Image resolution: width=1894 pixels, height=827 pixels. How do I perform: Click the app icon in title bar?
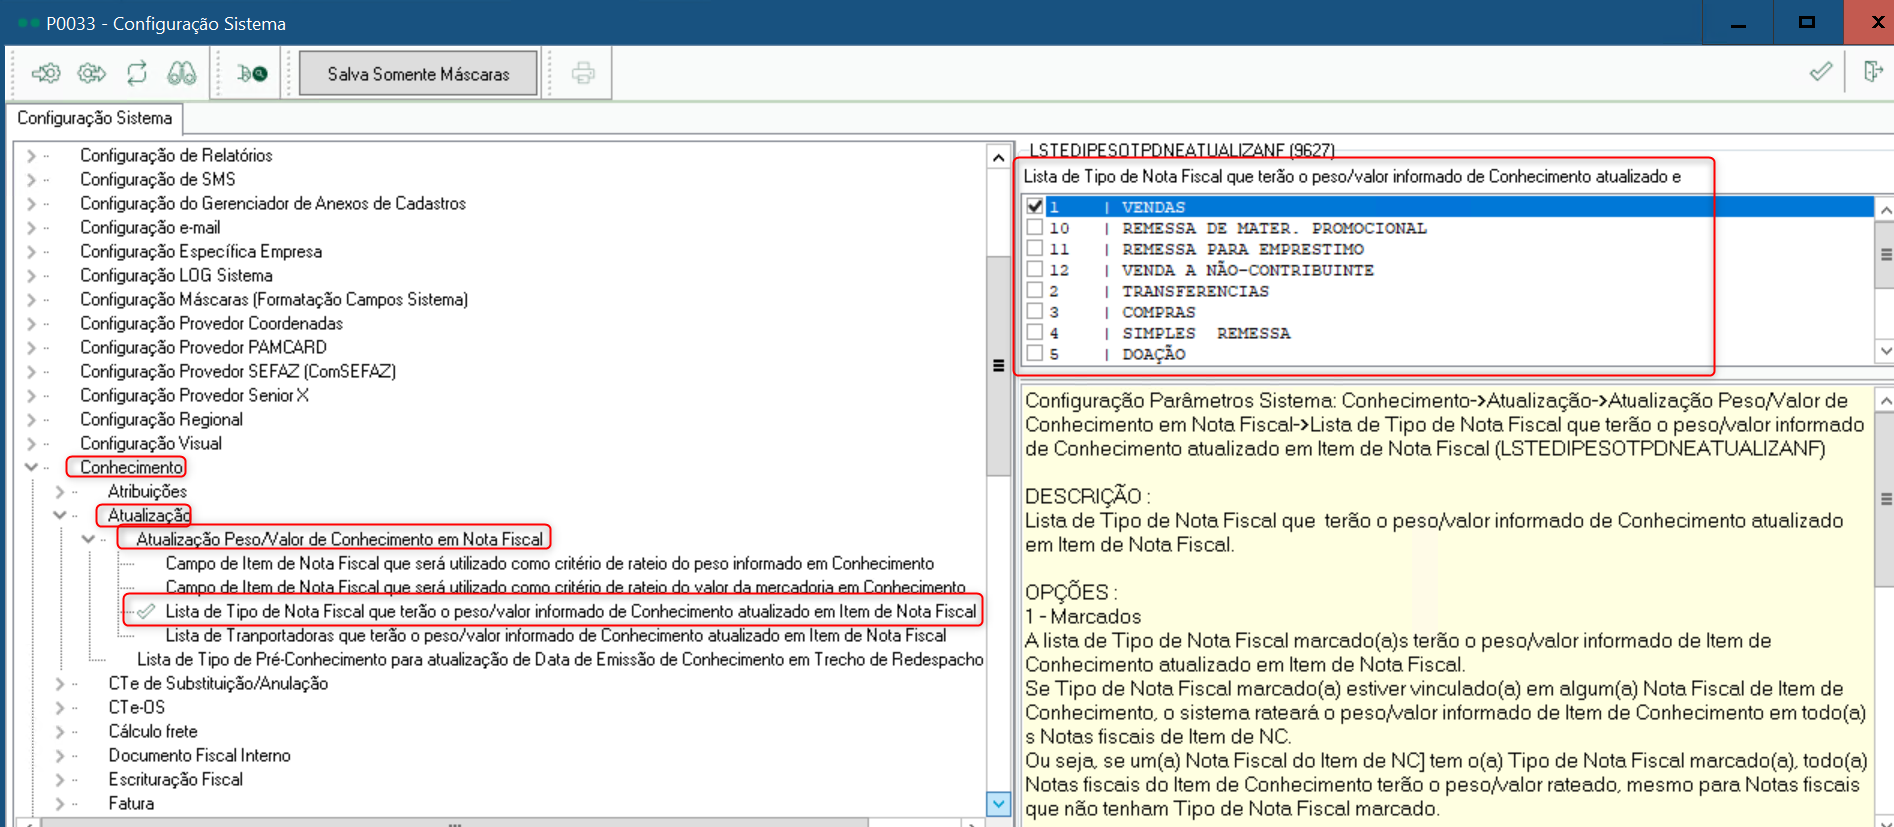pyautogui.click(x=28, y=23)
